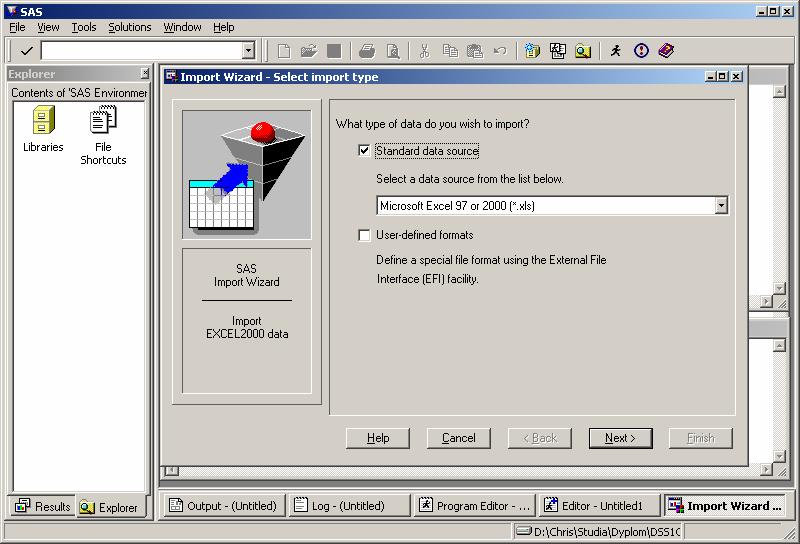Click the Save toolbar icon

334,51
